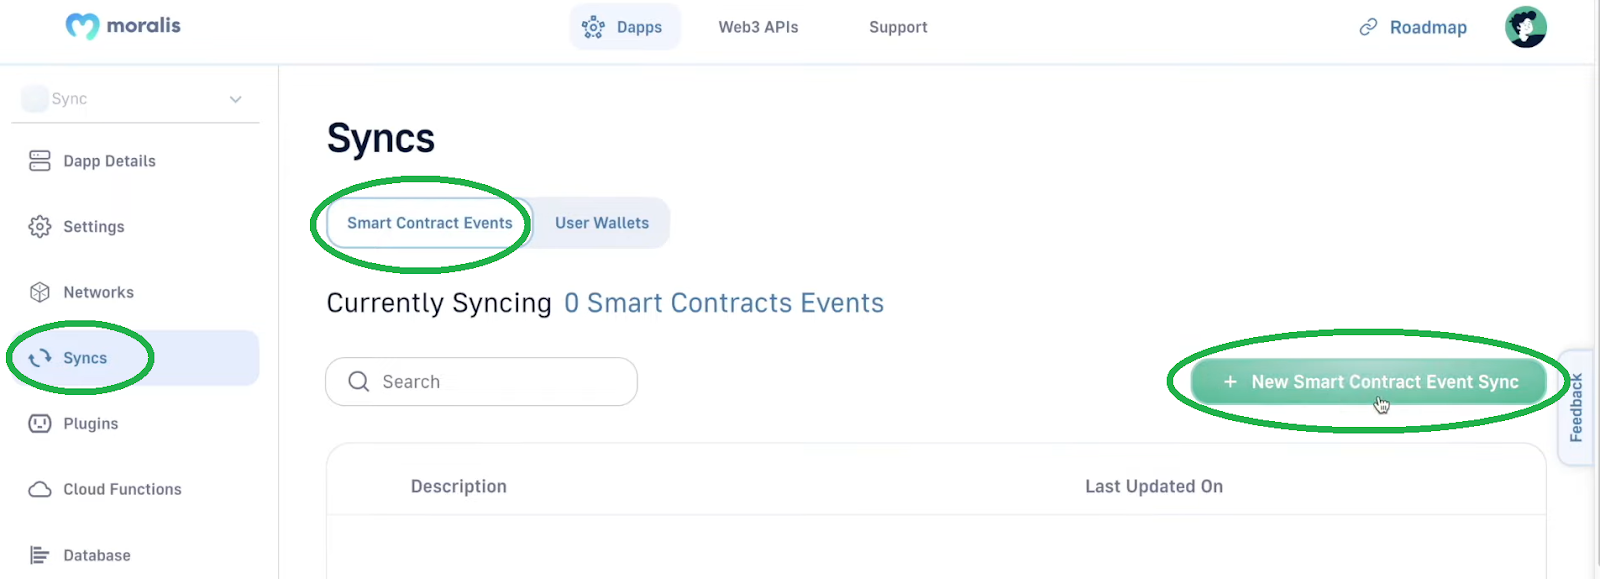Open the Feedback side tab

(1576, 407)
